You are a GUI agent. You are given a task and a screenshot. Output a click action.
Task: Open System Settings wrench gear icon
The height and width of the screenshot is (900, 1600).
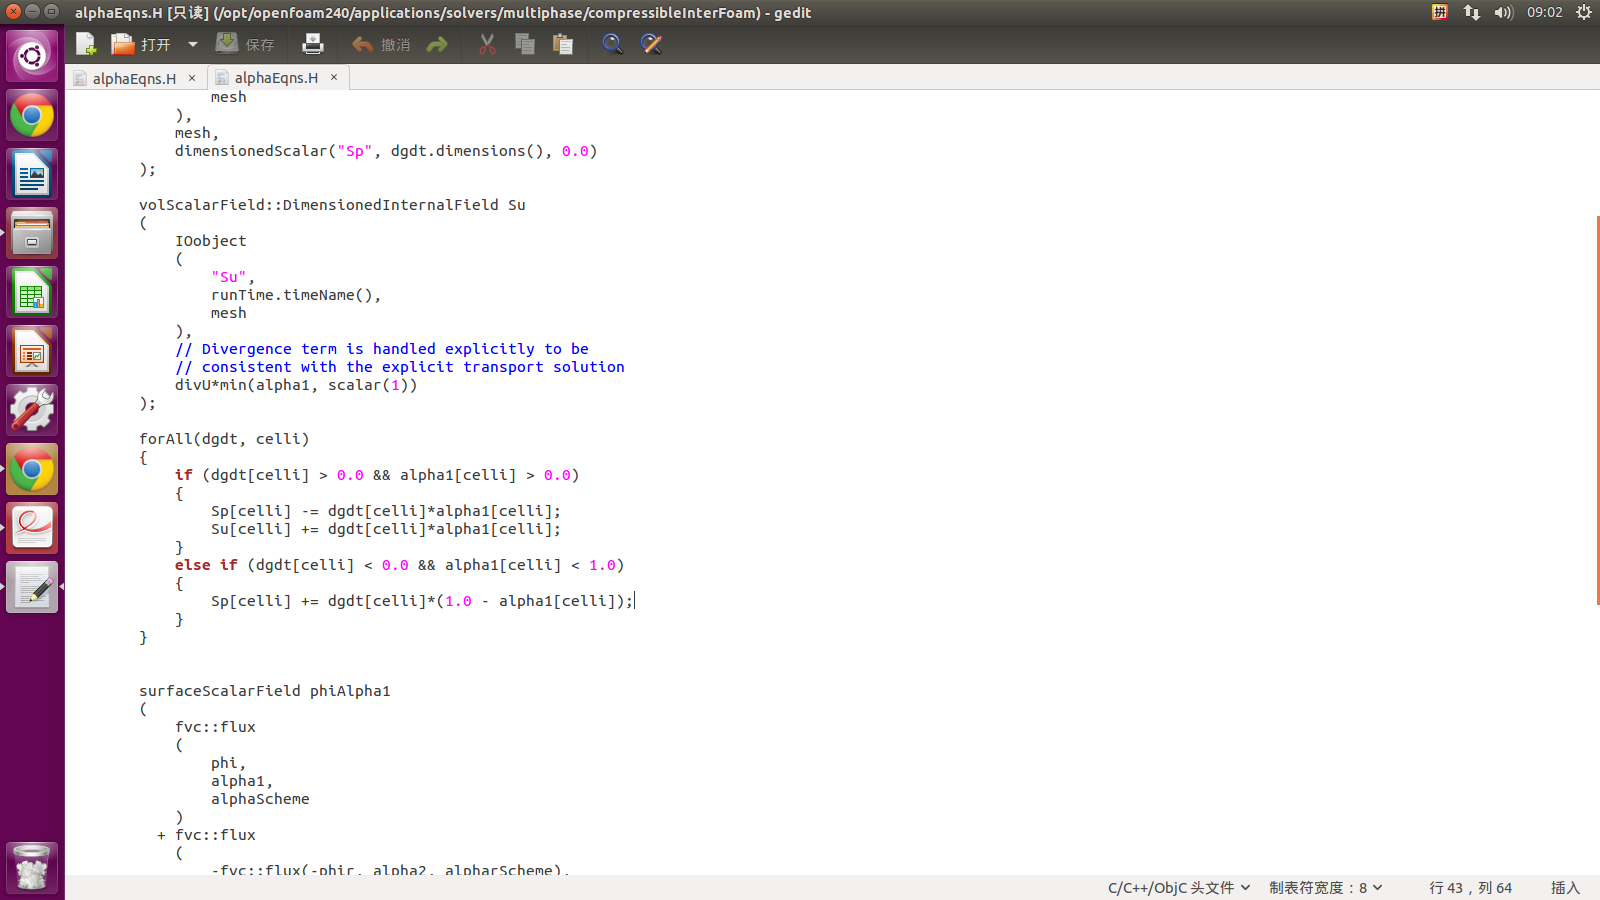(x=32, y=411)
